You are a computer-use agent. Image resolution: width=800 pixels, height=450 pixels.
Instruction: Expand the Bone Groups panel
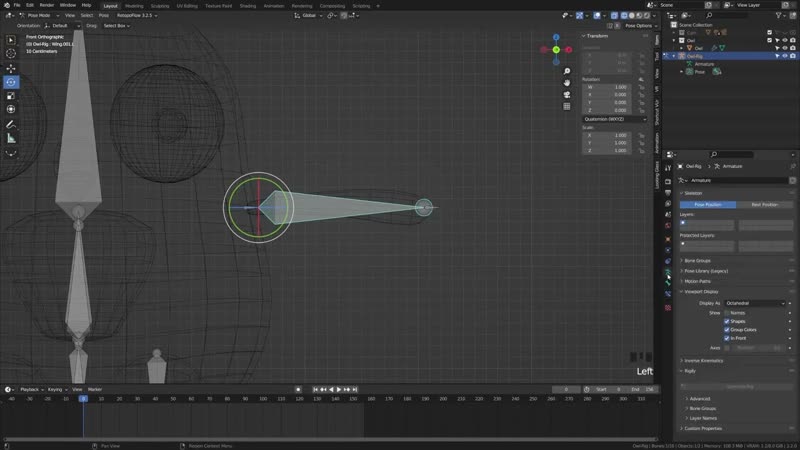(697, 261)
